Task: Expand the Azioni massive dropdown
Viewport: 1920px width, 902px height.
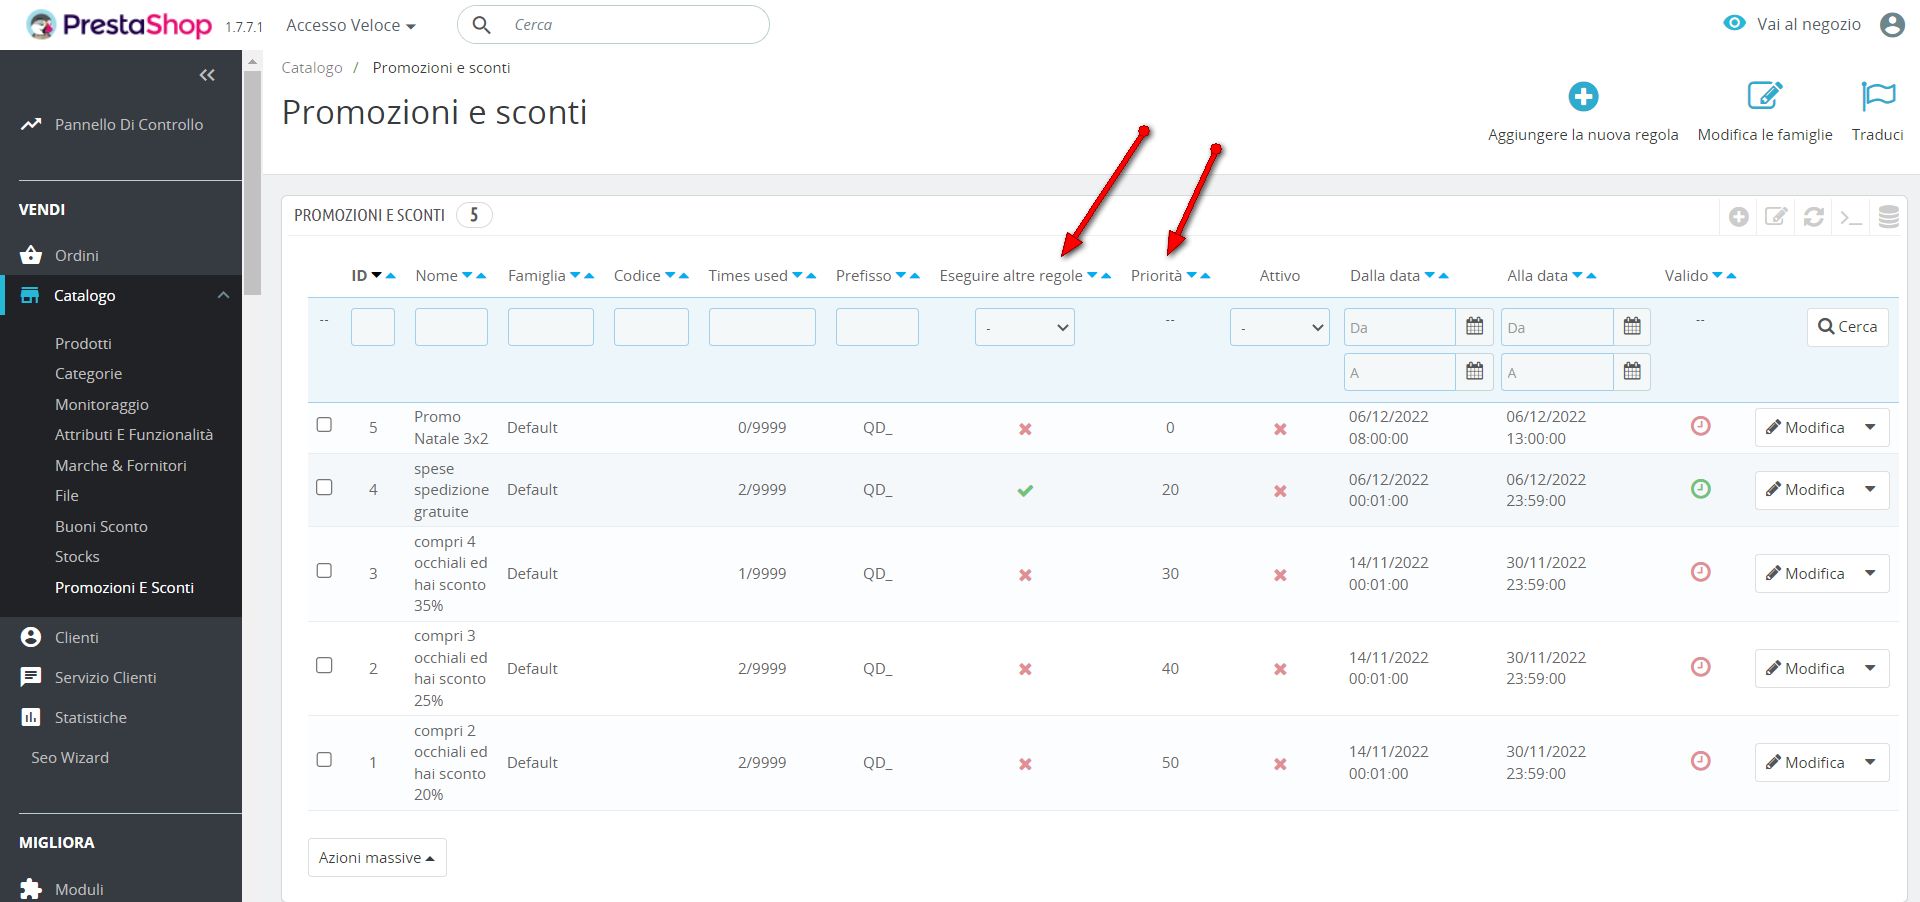Action: click(377, 858)
